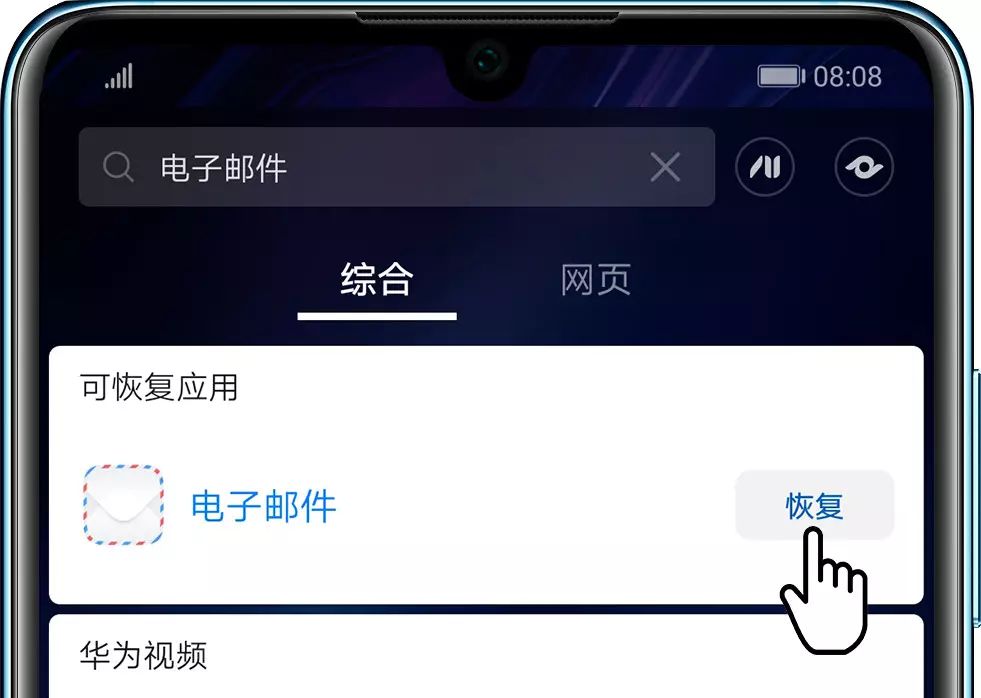
Task: Open the AI voice assistant icon
Action: [765, 167]
